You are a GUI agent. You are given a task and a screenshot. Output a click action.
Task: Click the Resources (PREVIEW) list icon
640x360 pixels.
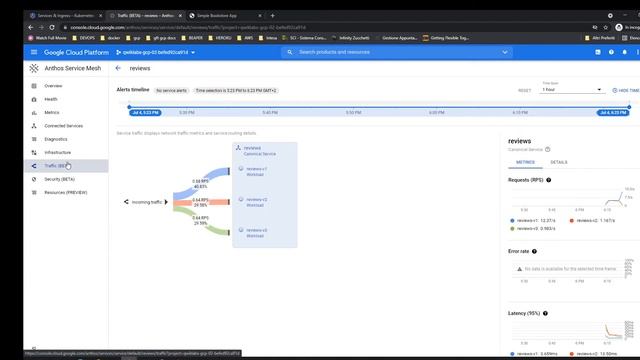[x=34, y=192]
